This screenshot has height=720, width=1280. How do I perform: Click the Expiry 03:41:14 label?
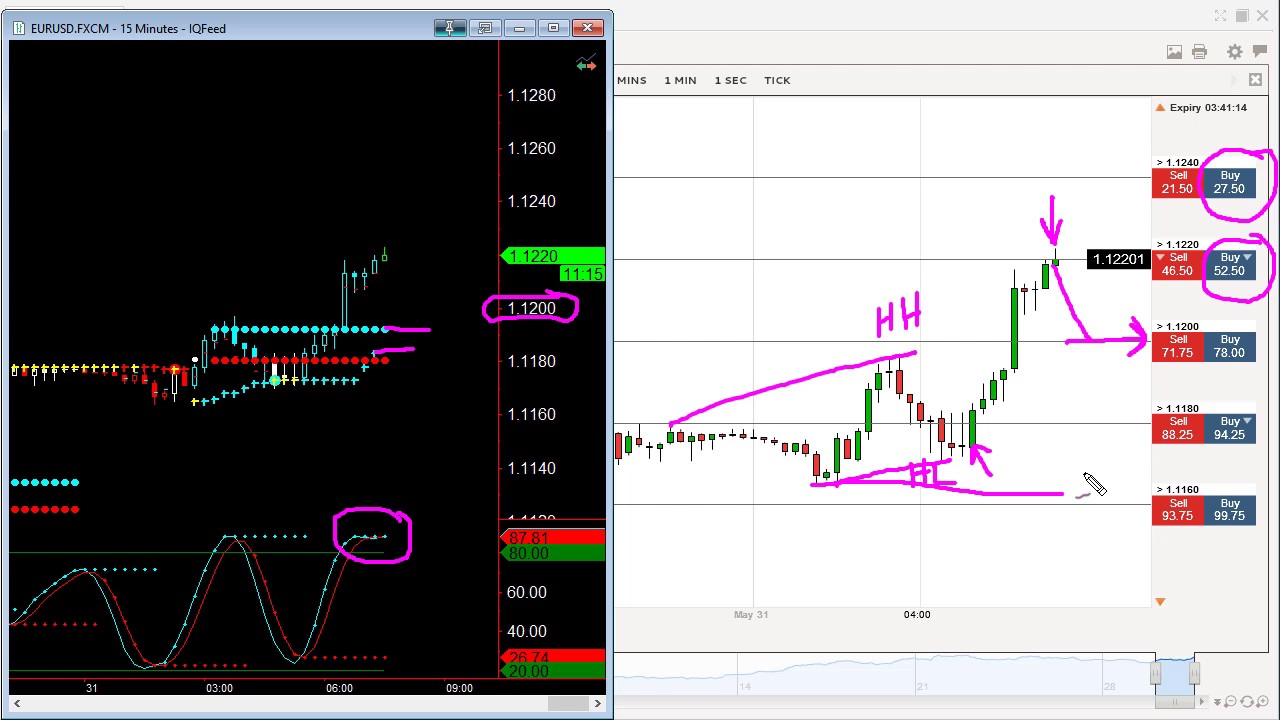click(x=1208, y=107)
